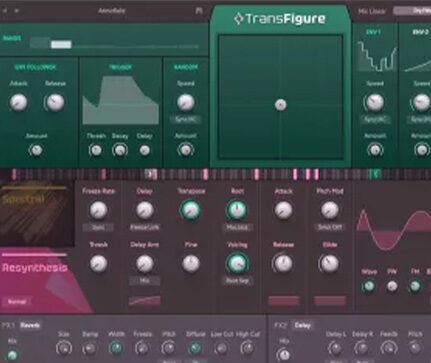Screen dimensions: 431x363
Task: Click the Env Follower Amount knob
Action: [36, 150]
